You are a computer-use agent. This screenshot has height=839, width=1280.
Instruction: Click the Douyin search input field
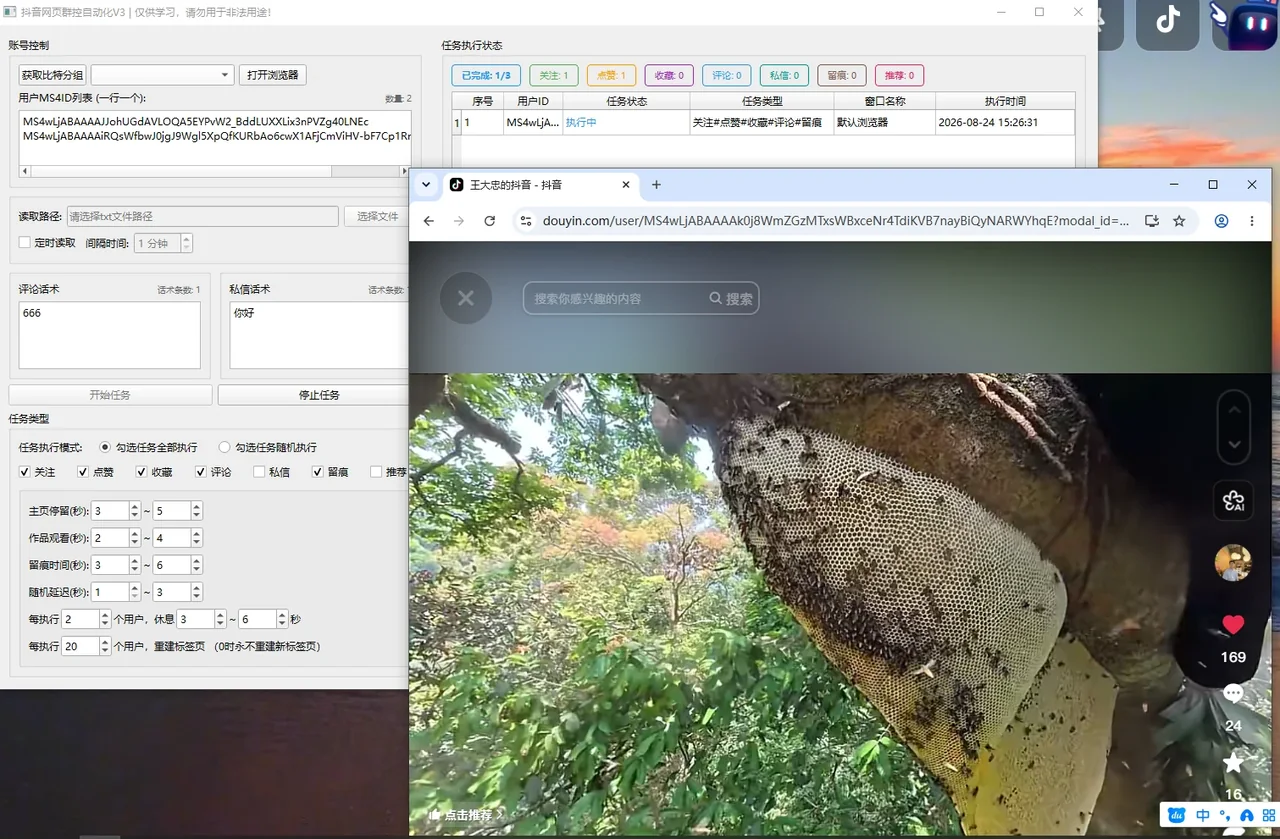click(x=616, y=298)
